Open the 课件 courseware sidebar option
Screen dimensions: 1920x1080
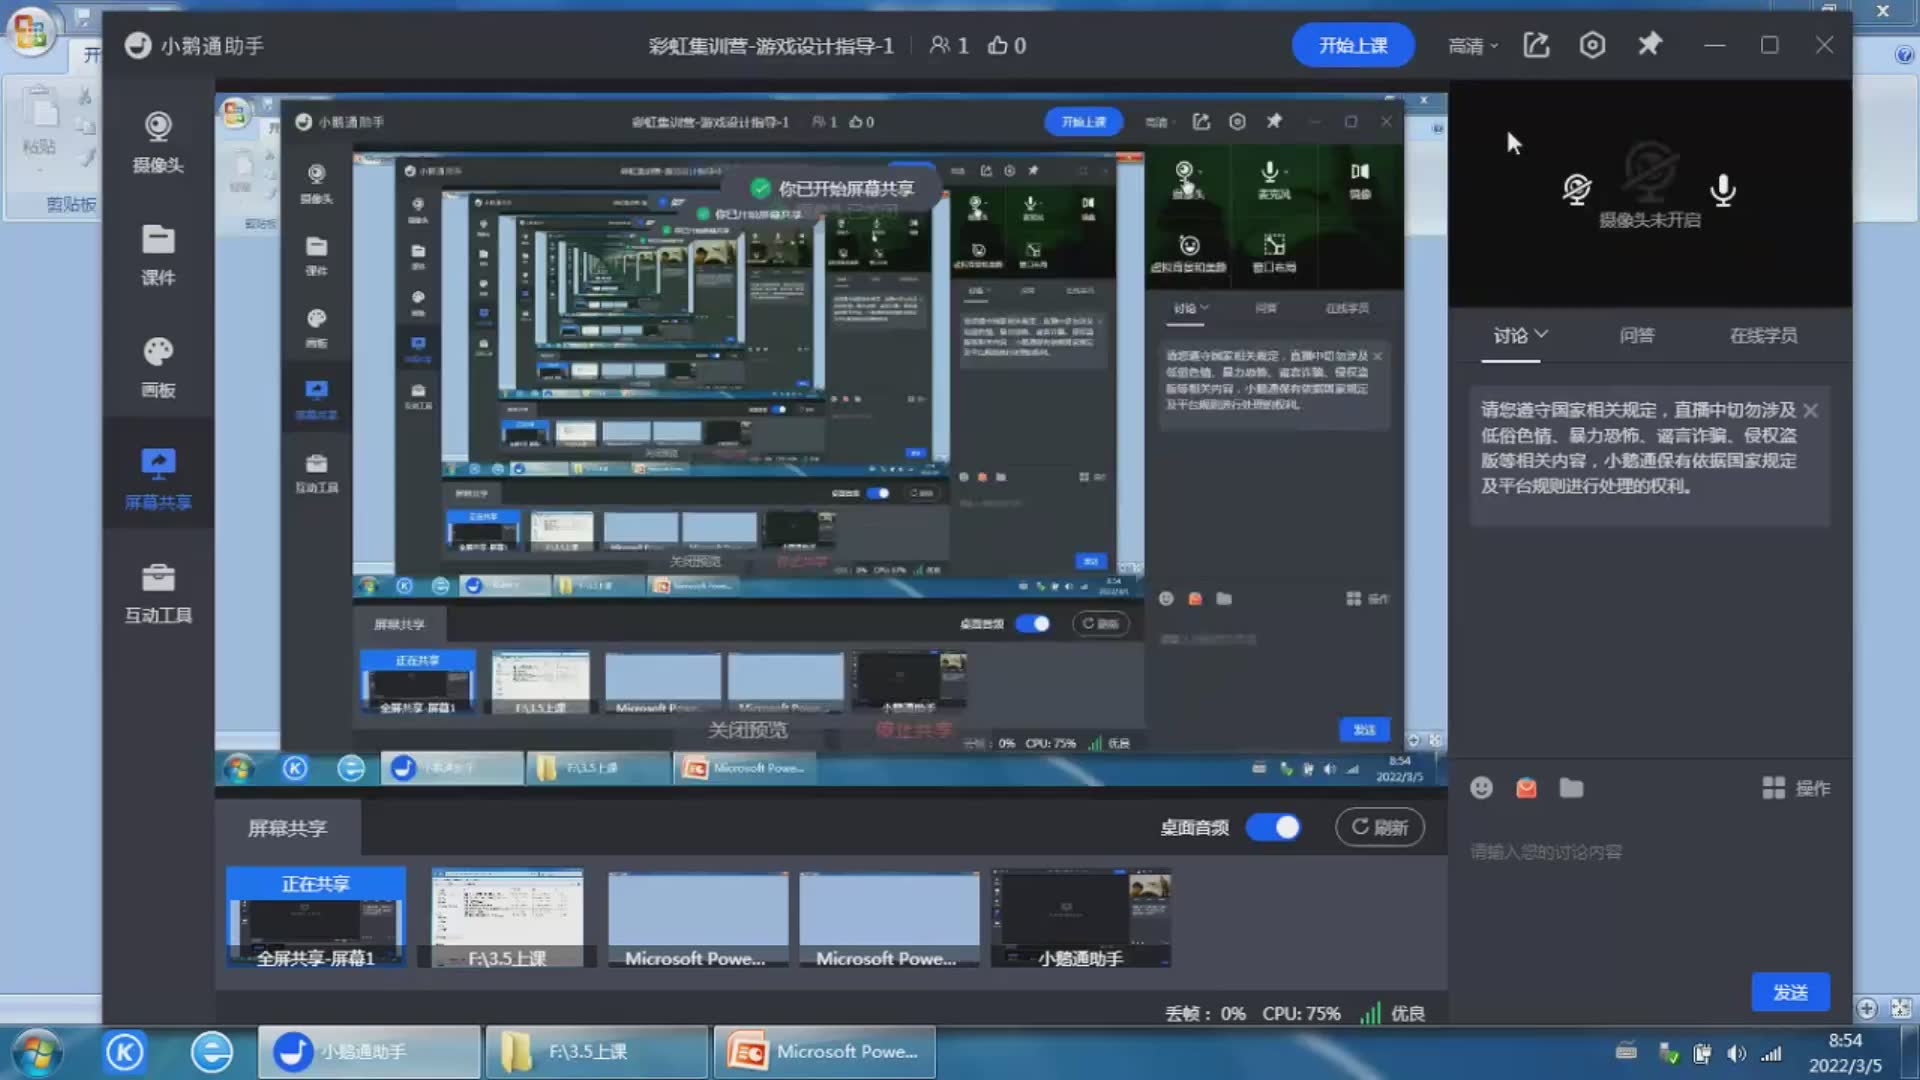[158, 255]
